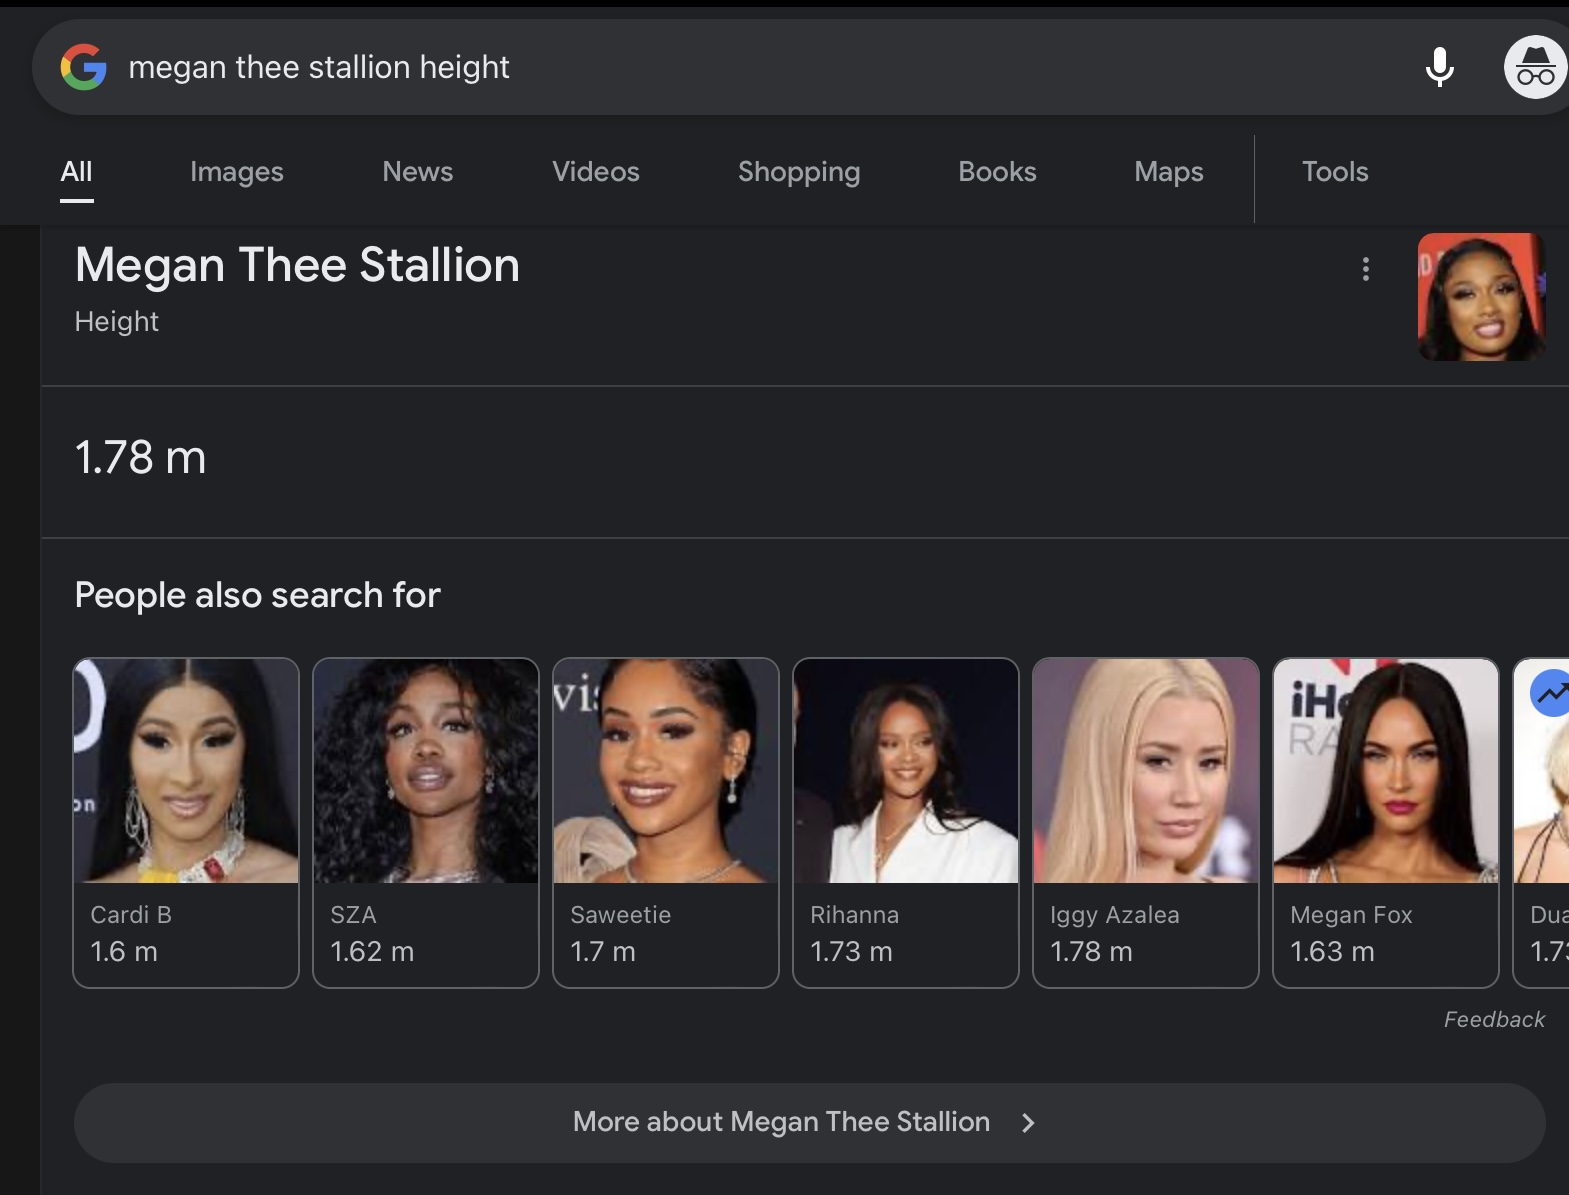
Task: Open Megan Thee Stallion profile thumbnail
Action: [x=1481, y=297]
